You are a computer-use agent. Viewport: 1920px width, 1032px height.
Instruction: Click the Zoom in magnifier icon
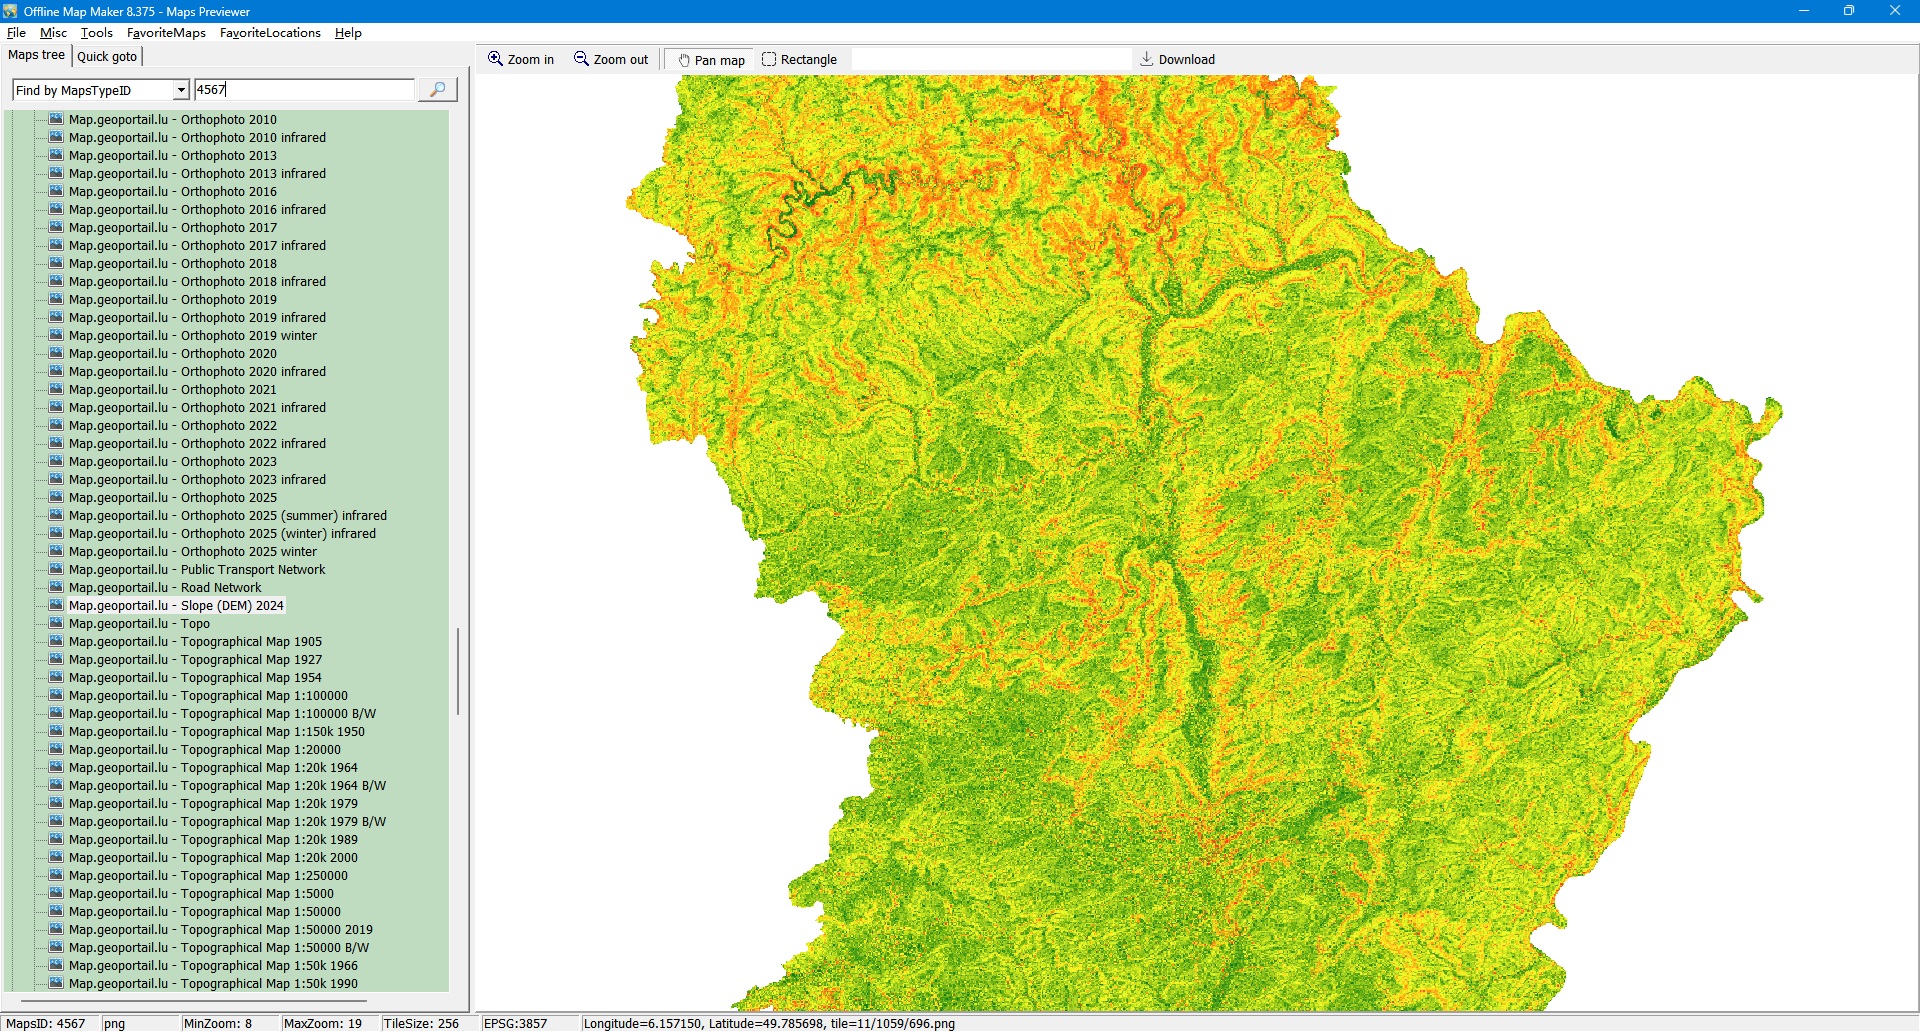coord(495,59)
